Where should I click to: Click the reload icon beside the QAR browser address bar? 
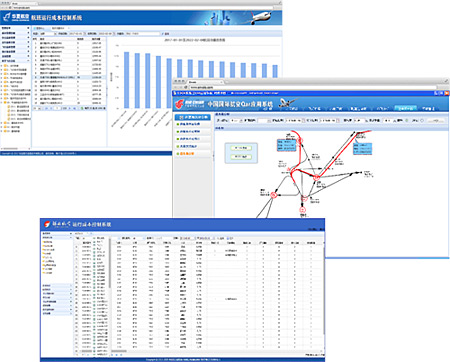186,87
